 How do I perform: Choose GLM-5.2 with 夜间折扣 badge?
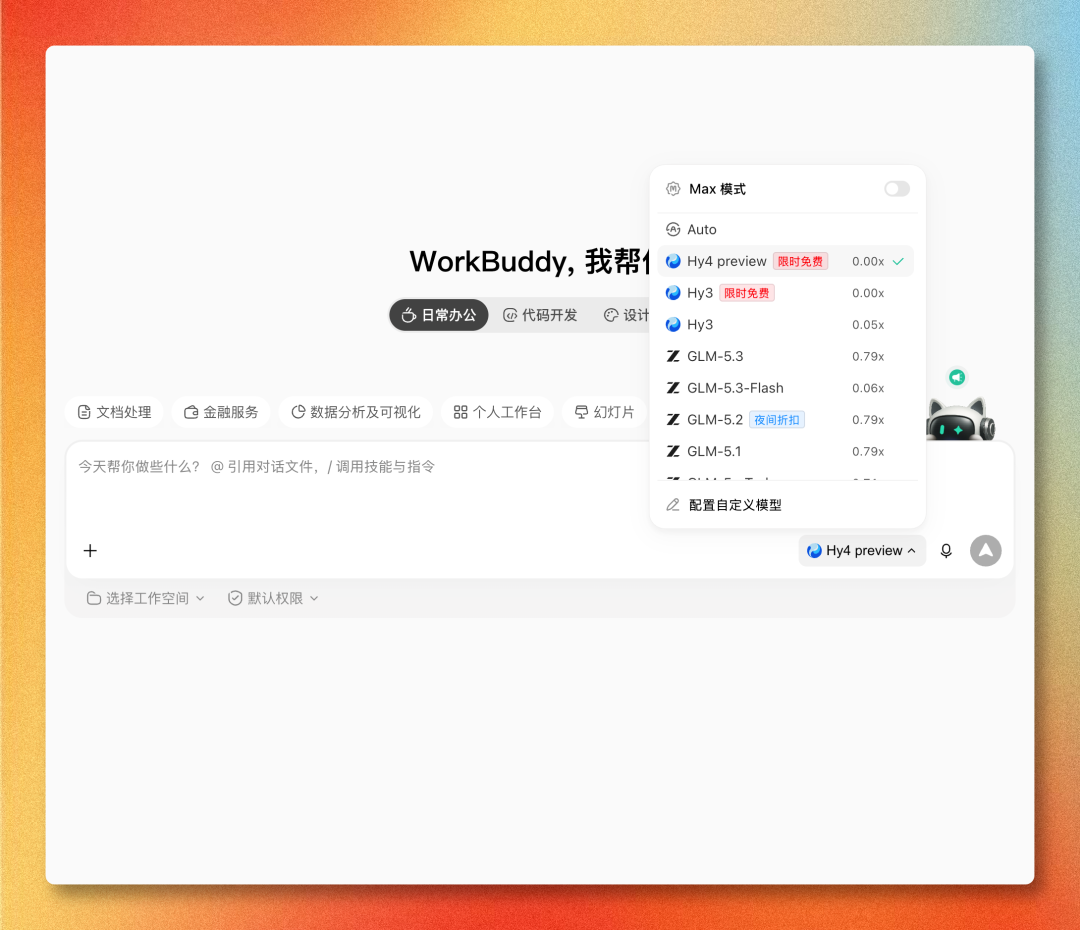point(786,420)
